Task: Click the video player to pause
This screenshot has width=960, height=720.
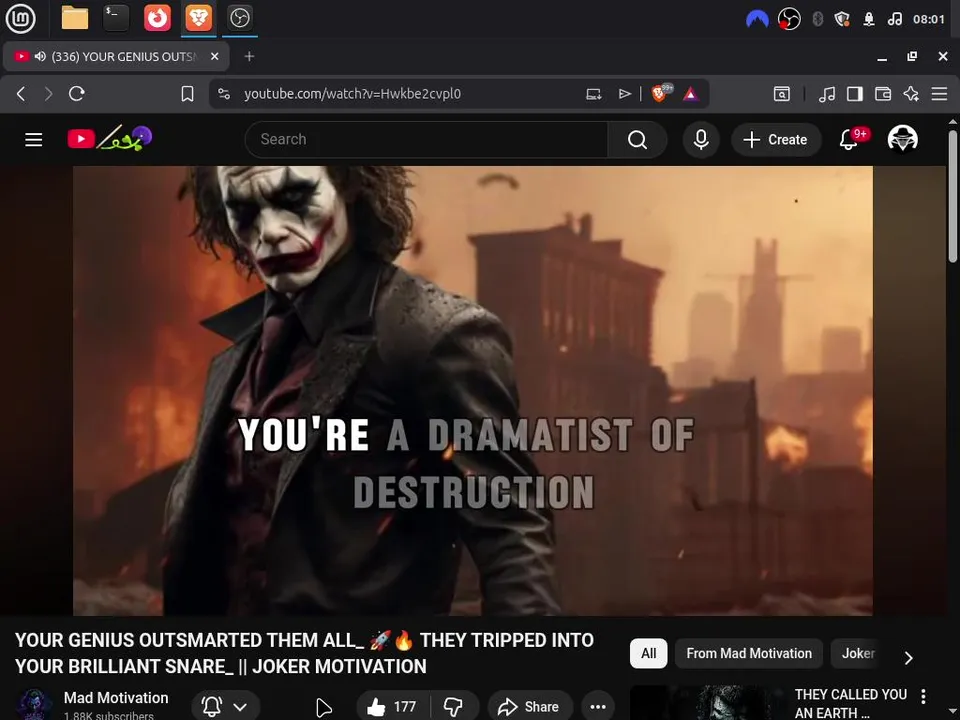Action: 473,391
